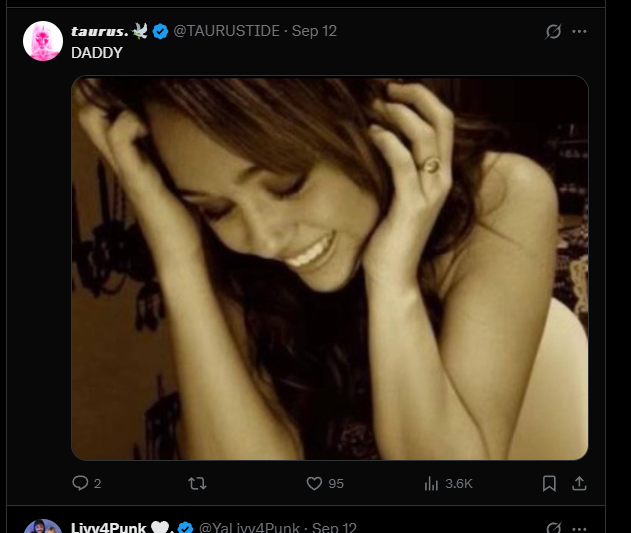Click the DADDY tweet text
This screenshot has width=631, height=533.
coord(97,52)
